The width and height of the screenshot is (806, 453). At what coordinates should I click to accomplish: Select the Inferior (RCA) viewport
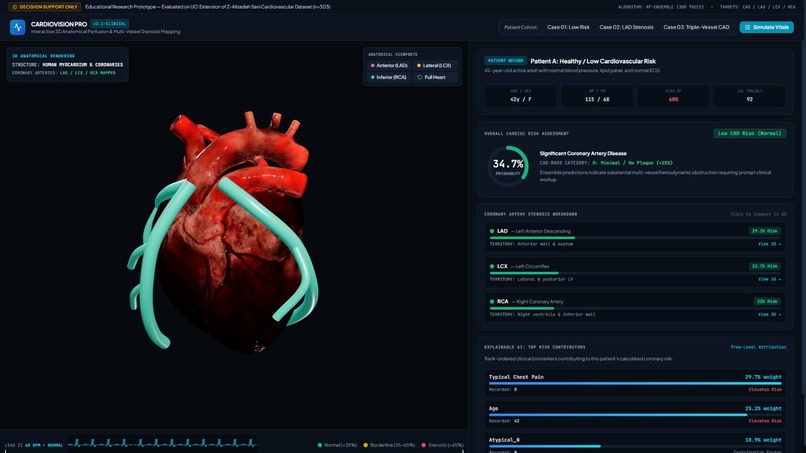pyautogui.click(x=389, y=77)
